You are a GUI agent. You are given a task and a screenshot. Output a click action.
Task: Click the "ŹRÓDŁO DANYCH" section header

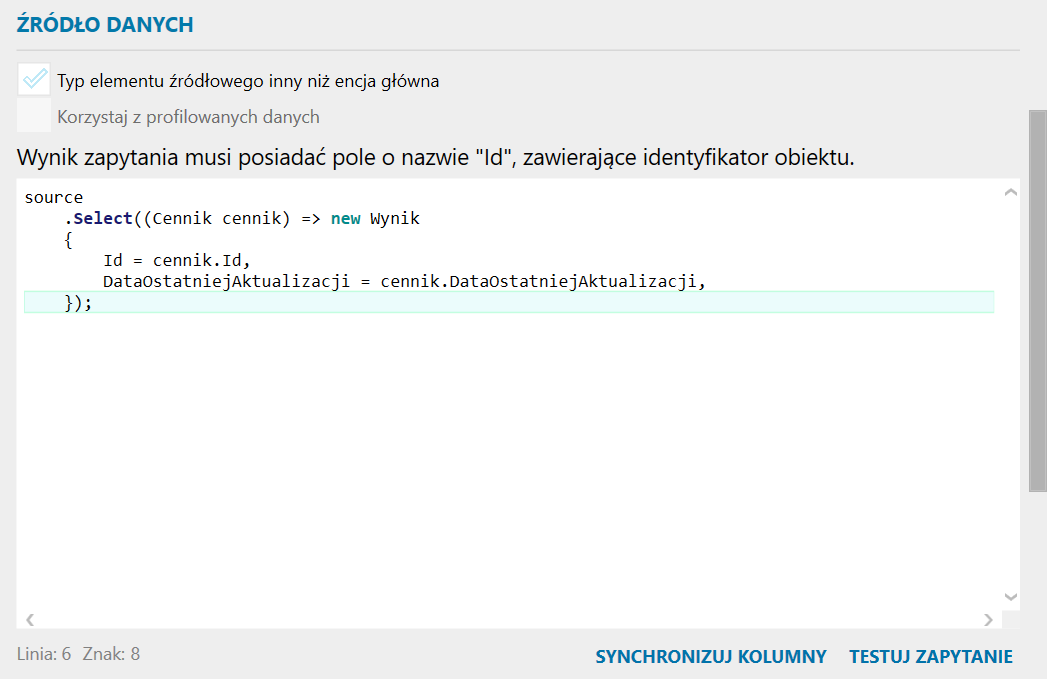coord(105,25)
